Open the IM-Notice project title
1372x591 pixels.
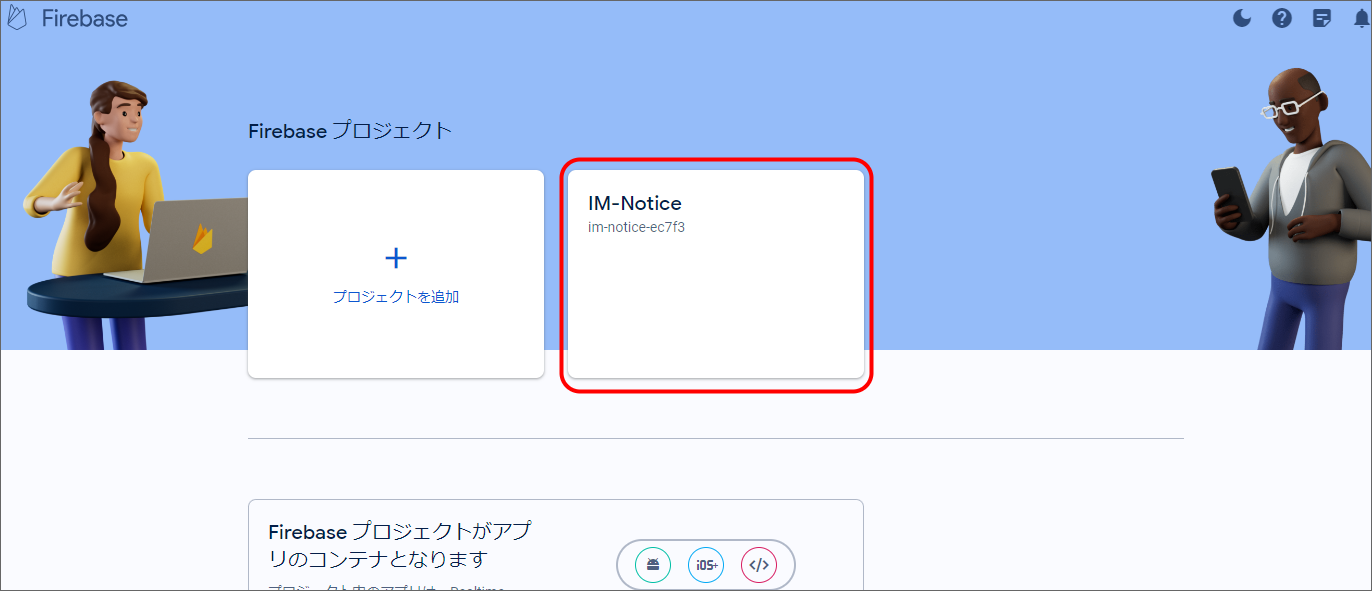click(x=635, y=204)
